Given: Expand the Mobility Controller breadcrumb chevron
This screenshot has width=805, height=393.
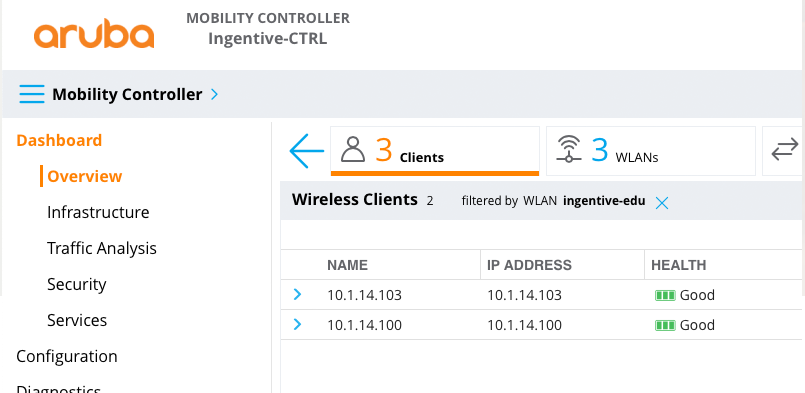Looking at the screenshot, I should coord(215,95).
